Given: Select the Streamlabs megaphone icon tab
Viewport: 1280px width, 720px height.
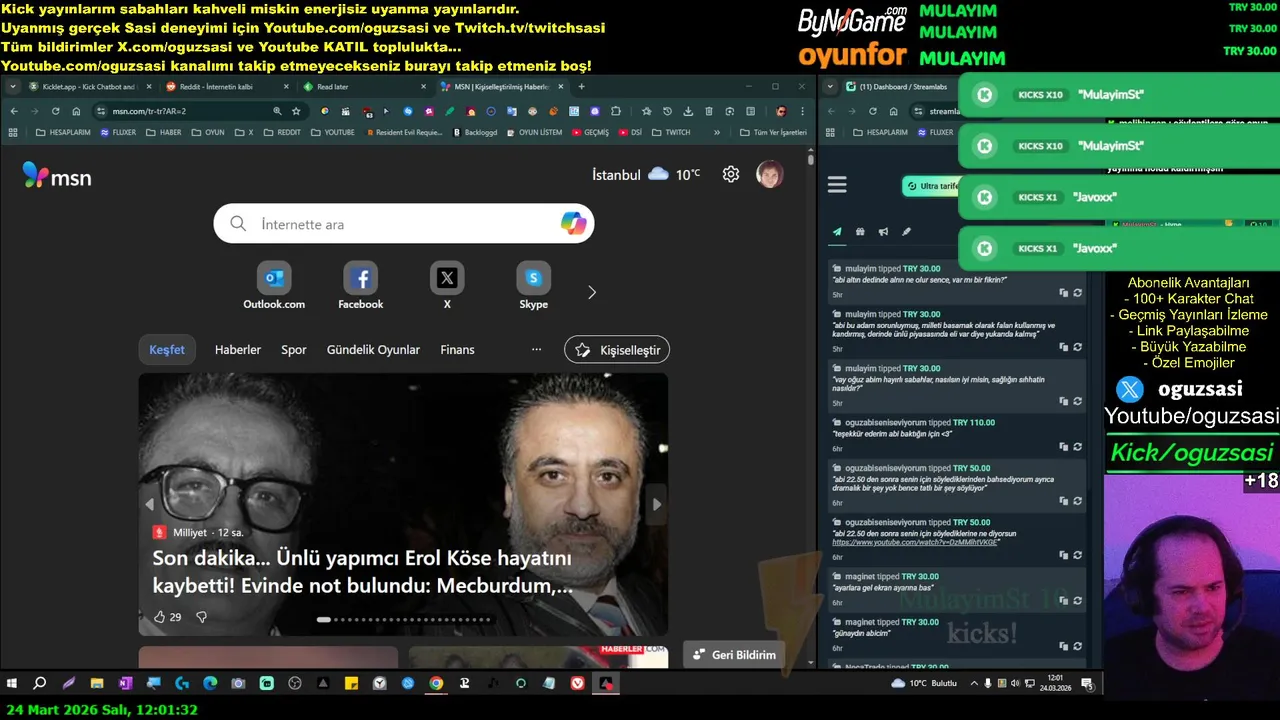Looking at the screenshot, I should coord(883,232).
